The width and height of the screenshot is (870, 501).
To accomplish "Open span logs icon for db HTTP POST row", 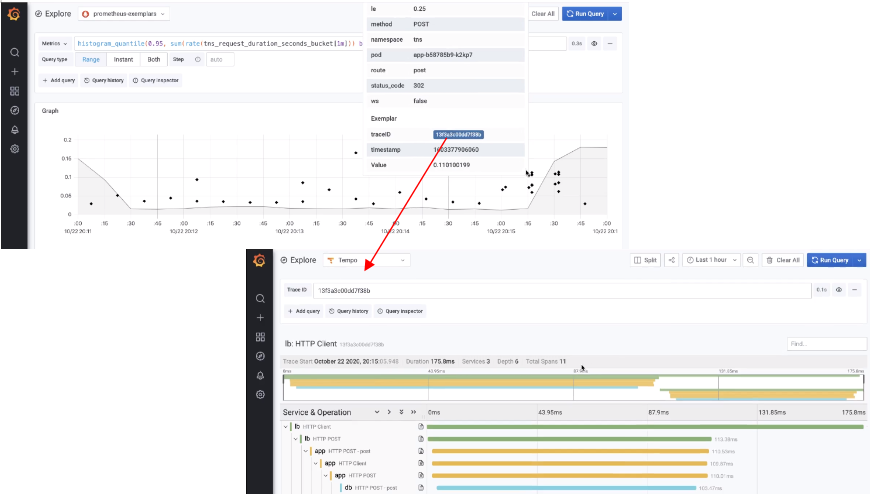I will [421, 488].
